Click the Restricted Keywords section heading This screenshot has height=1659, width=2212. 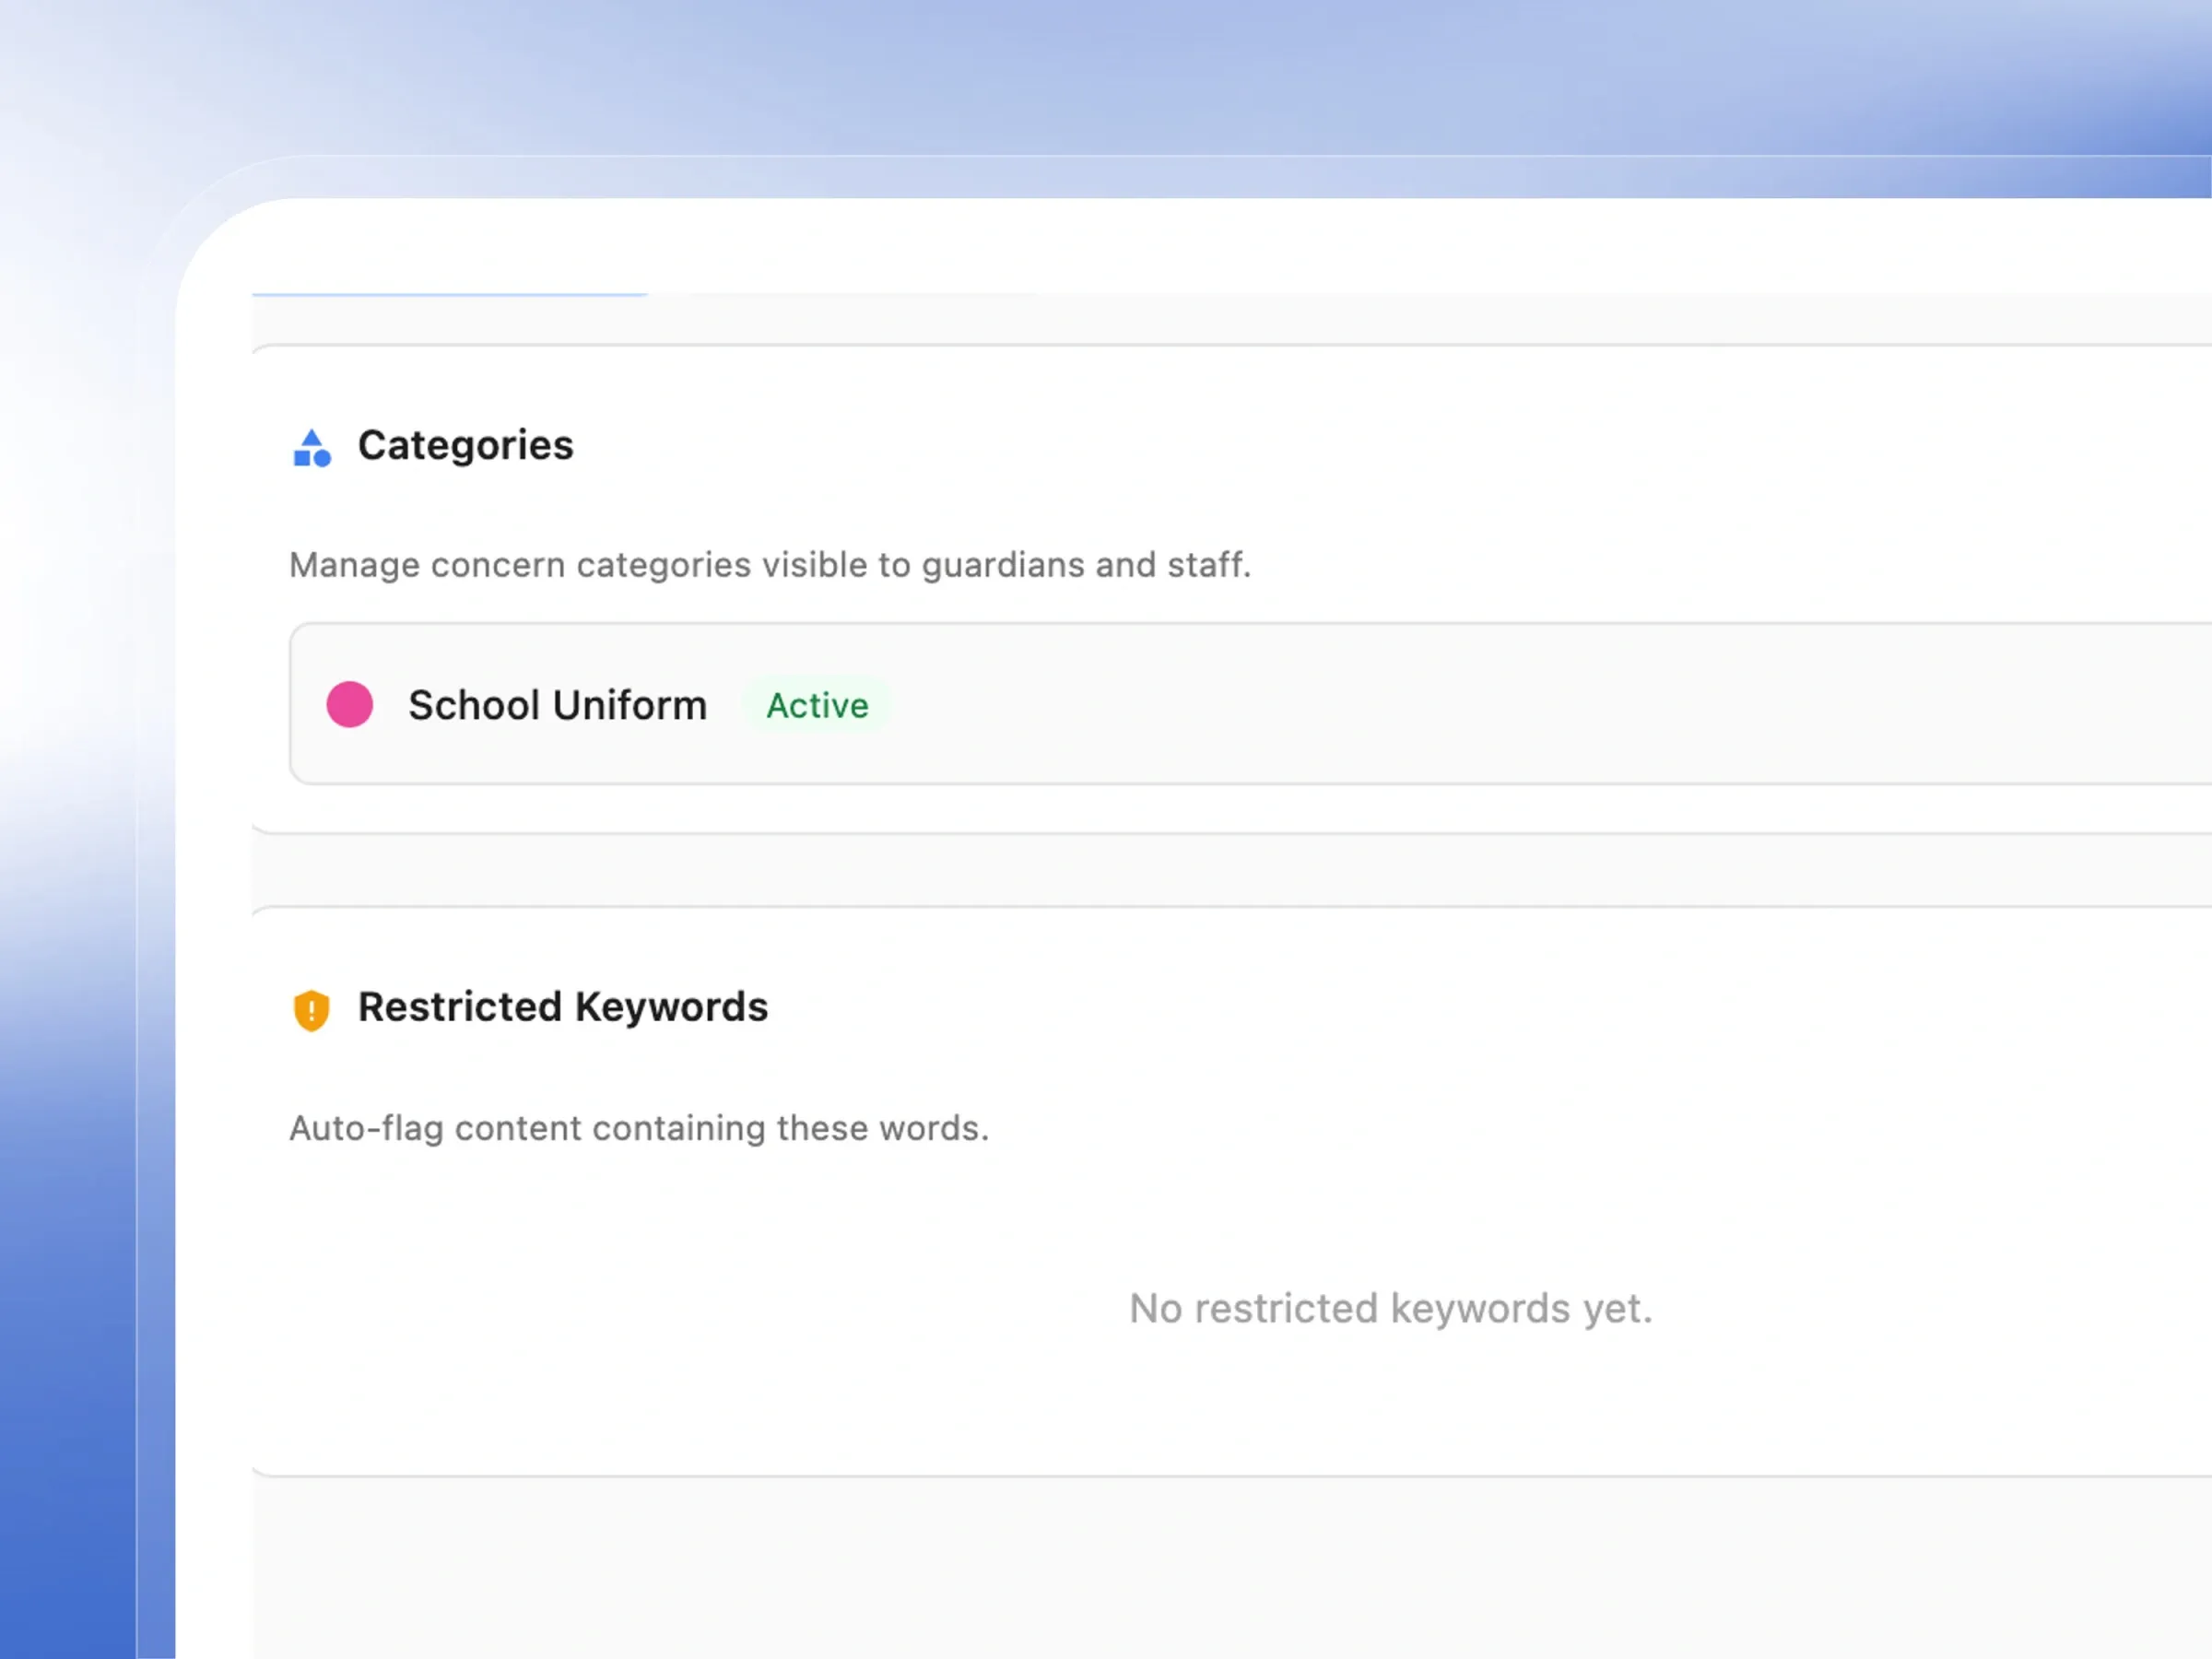click(563, 1007)
